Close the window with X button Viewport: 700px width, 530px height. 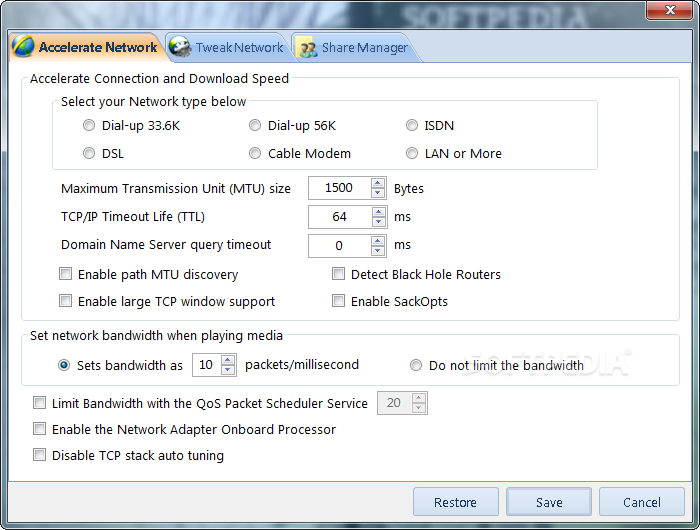click(x=669, y=10)
